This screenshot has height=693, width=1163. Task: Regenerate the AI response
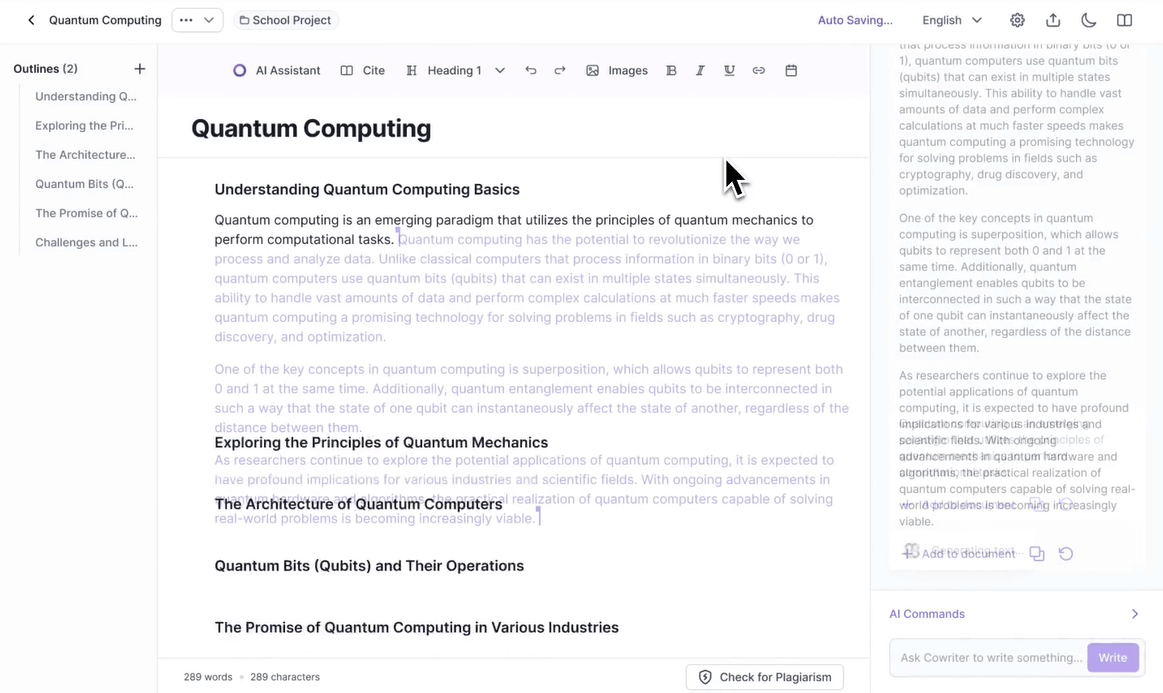[1066, 553]
